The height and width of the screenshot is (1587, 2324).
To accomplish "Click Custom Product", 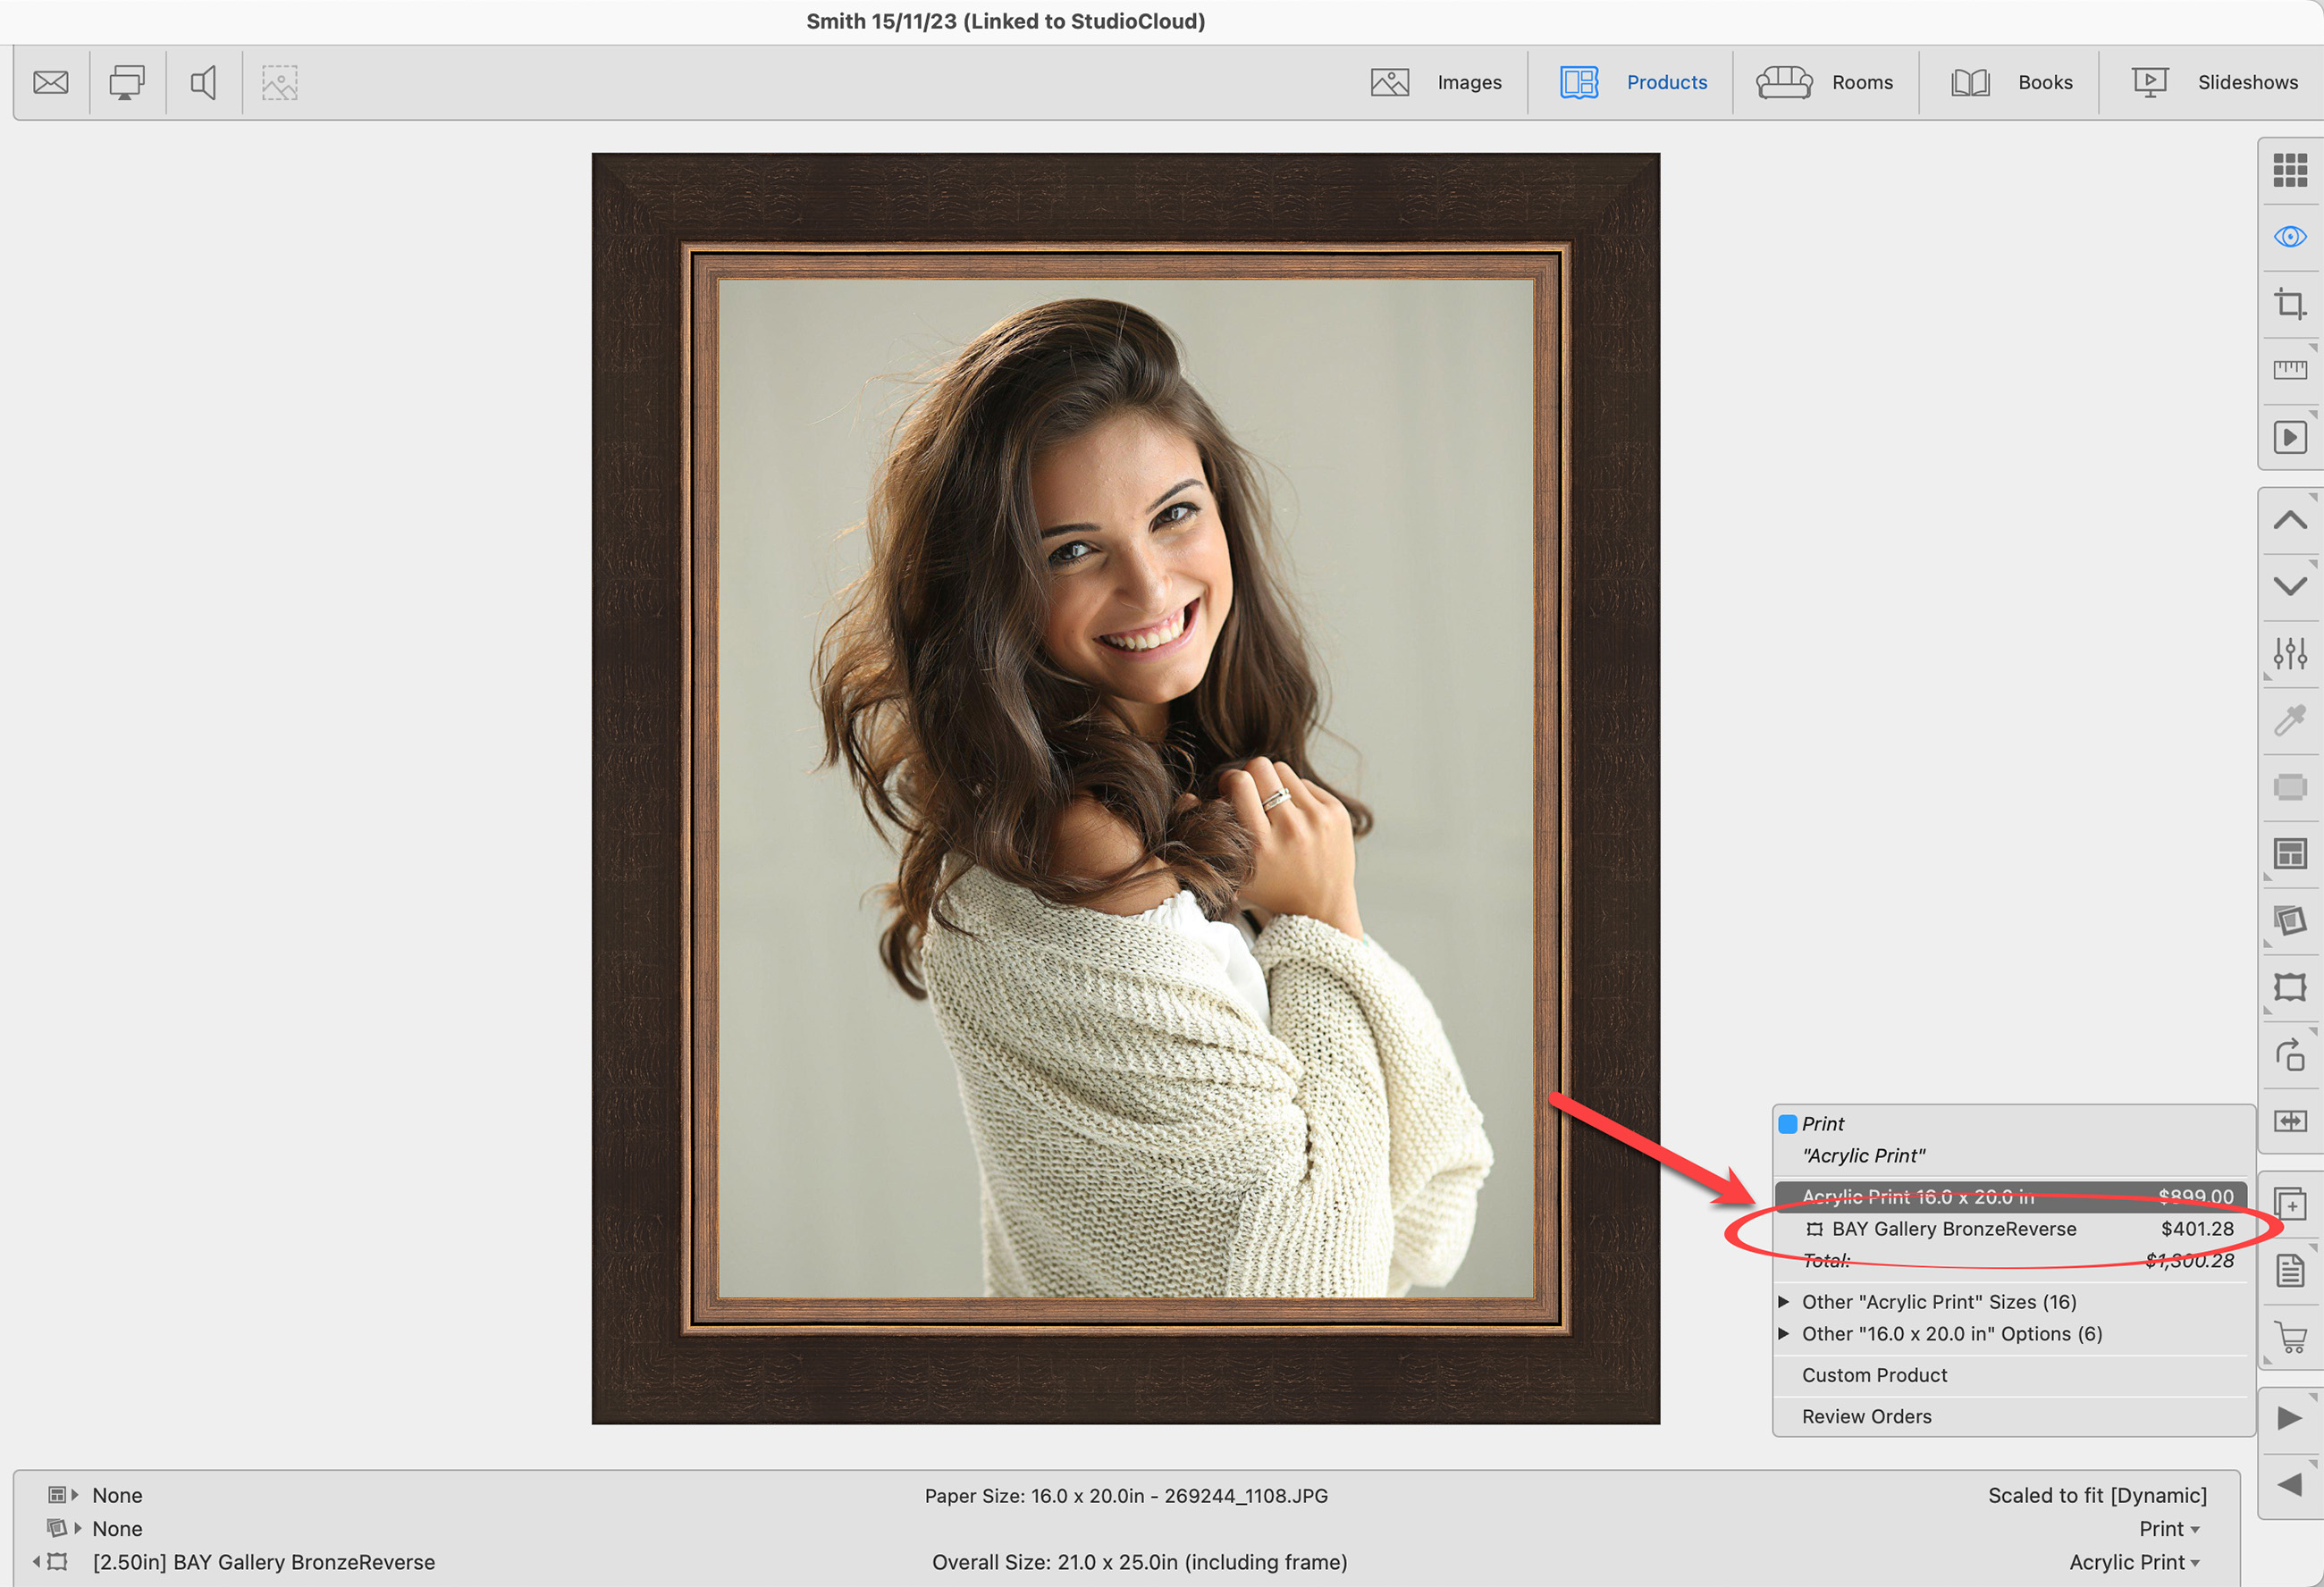I will pos(1874,1375).
